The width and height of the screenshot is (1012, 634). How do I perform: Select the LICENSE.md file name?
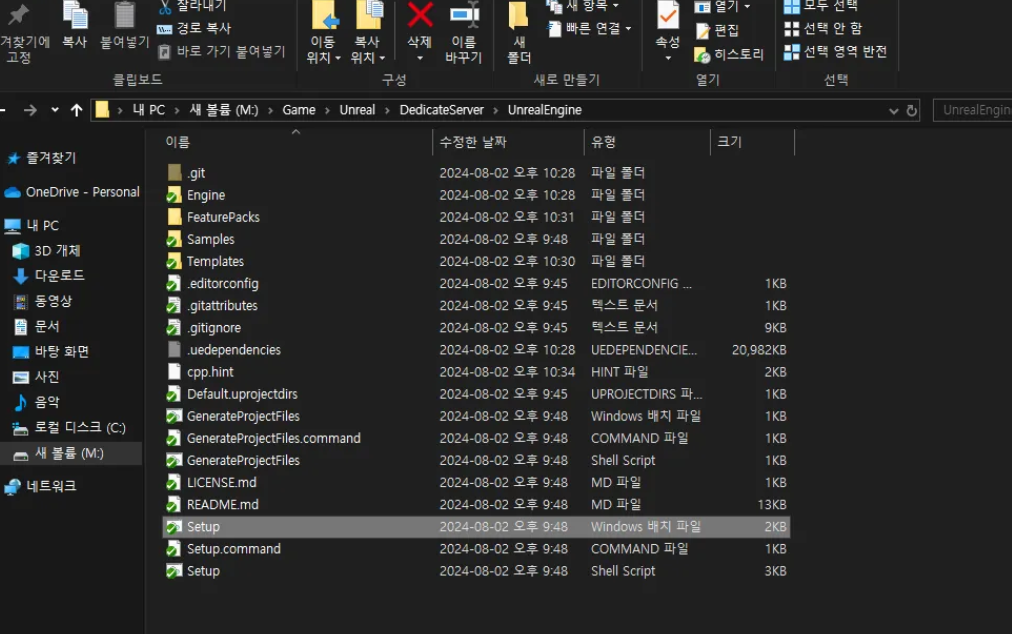click(221, 483)
